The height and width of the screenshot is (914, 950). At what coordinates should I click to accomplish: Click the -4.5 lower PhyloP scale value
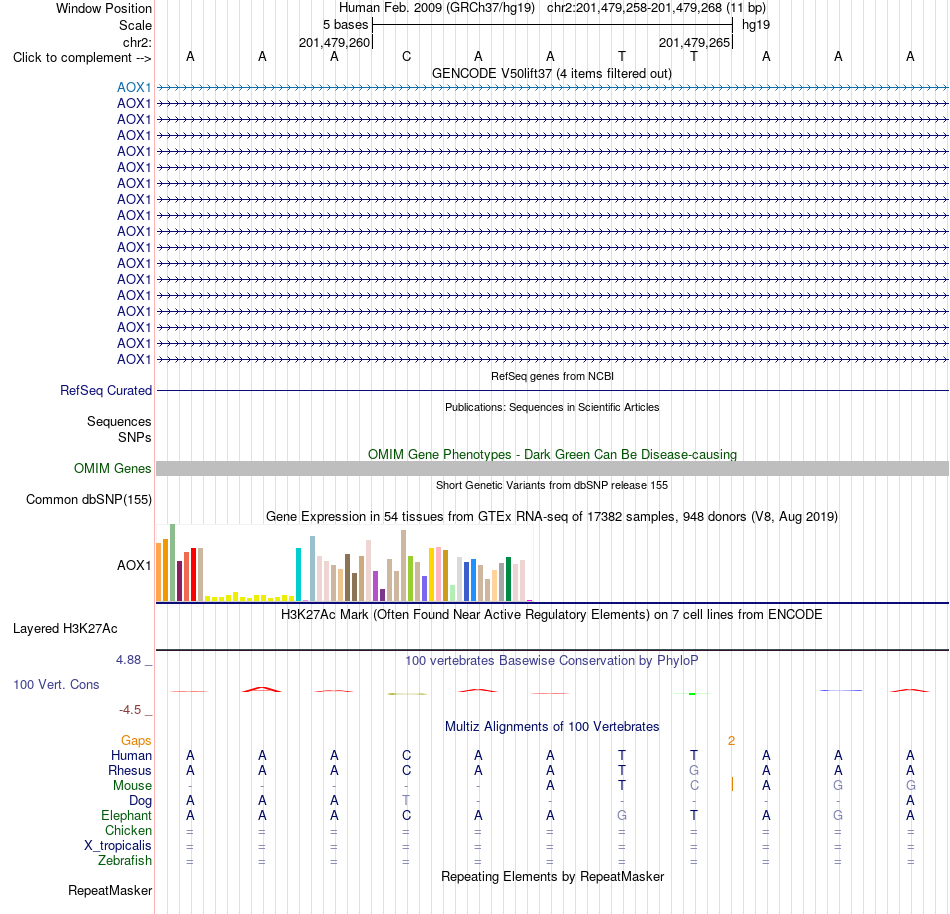coord(130,710)
